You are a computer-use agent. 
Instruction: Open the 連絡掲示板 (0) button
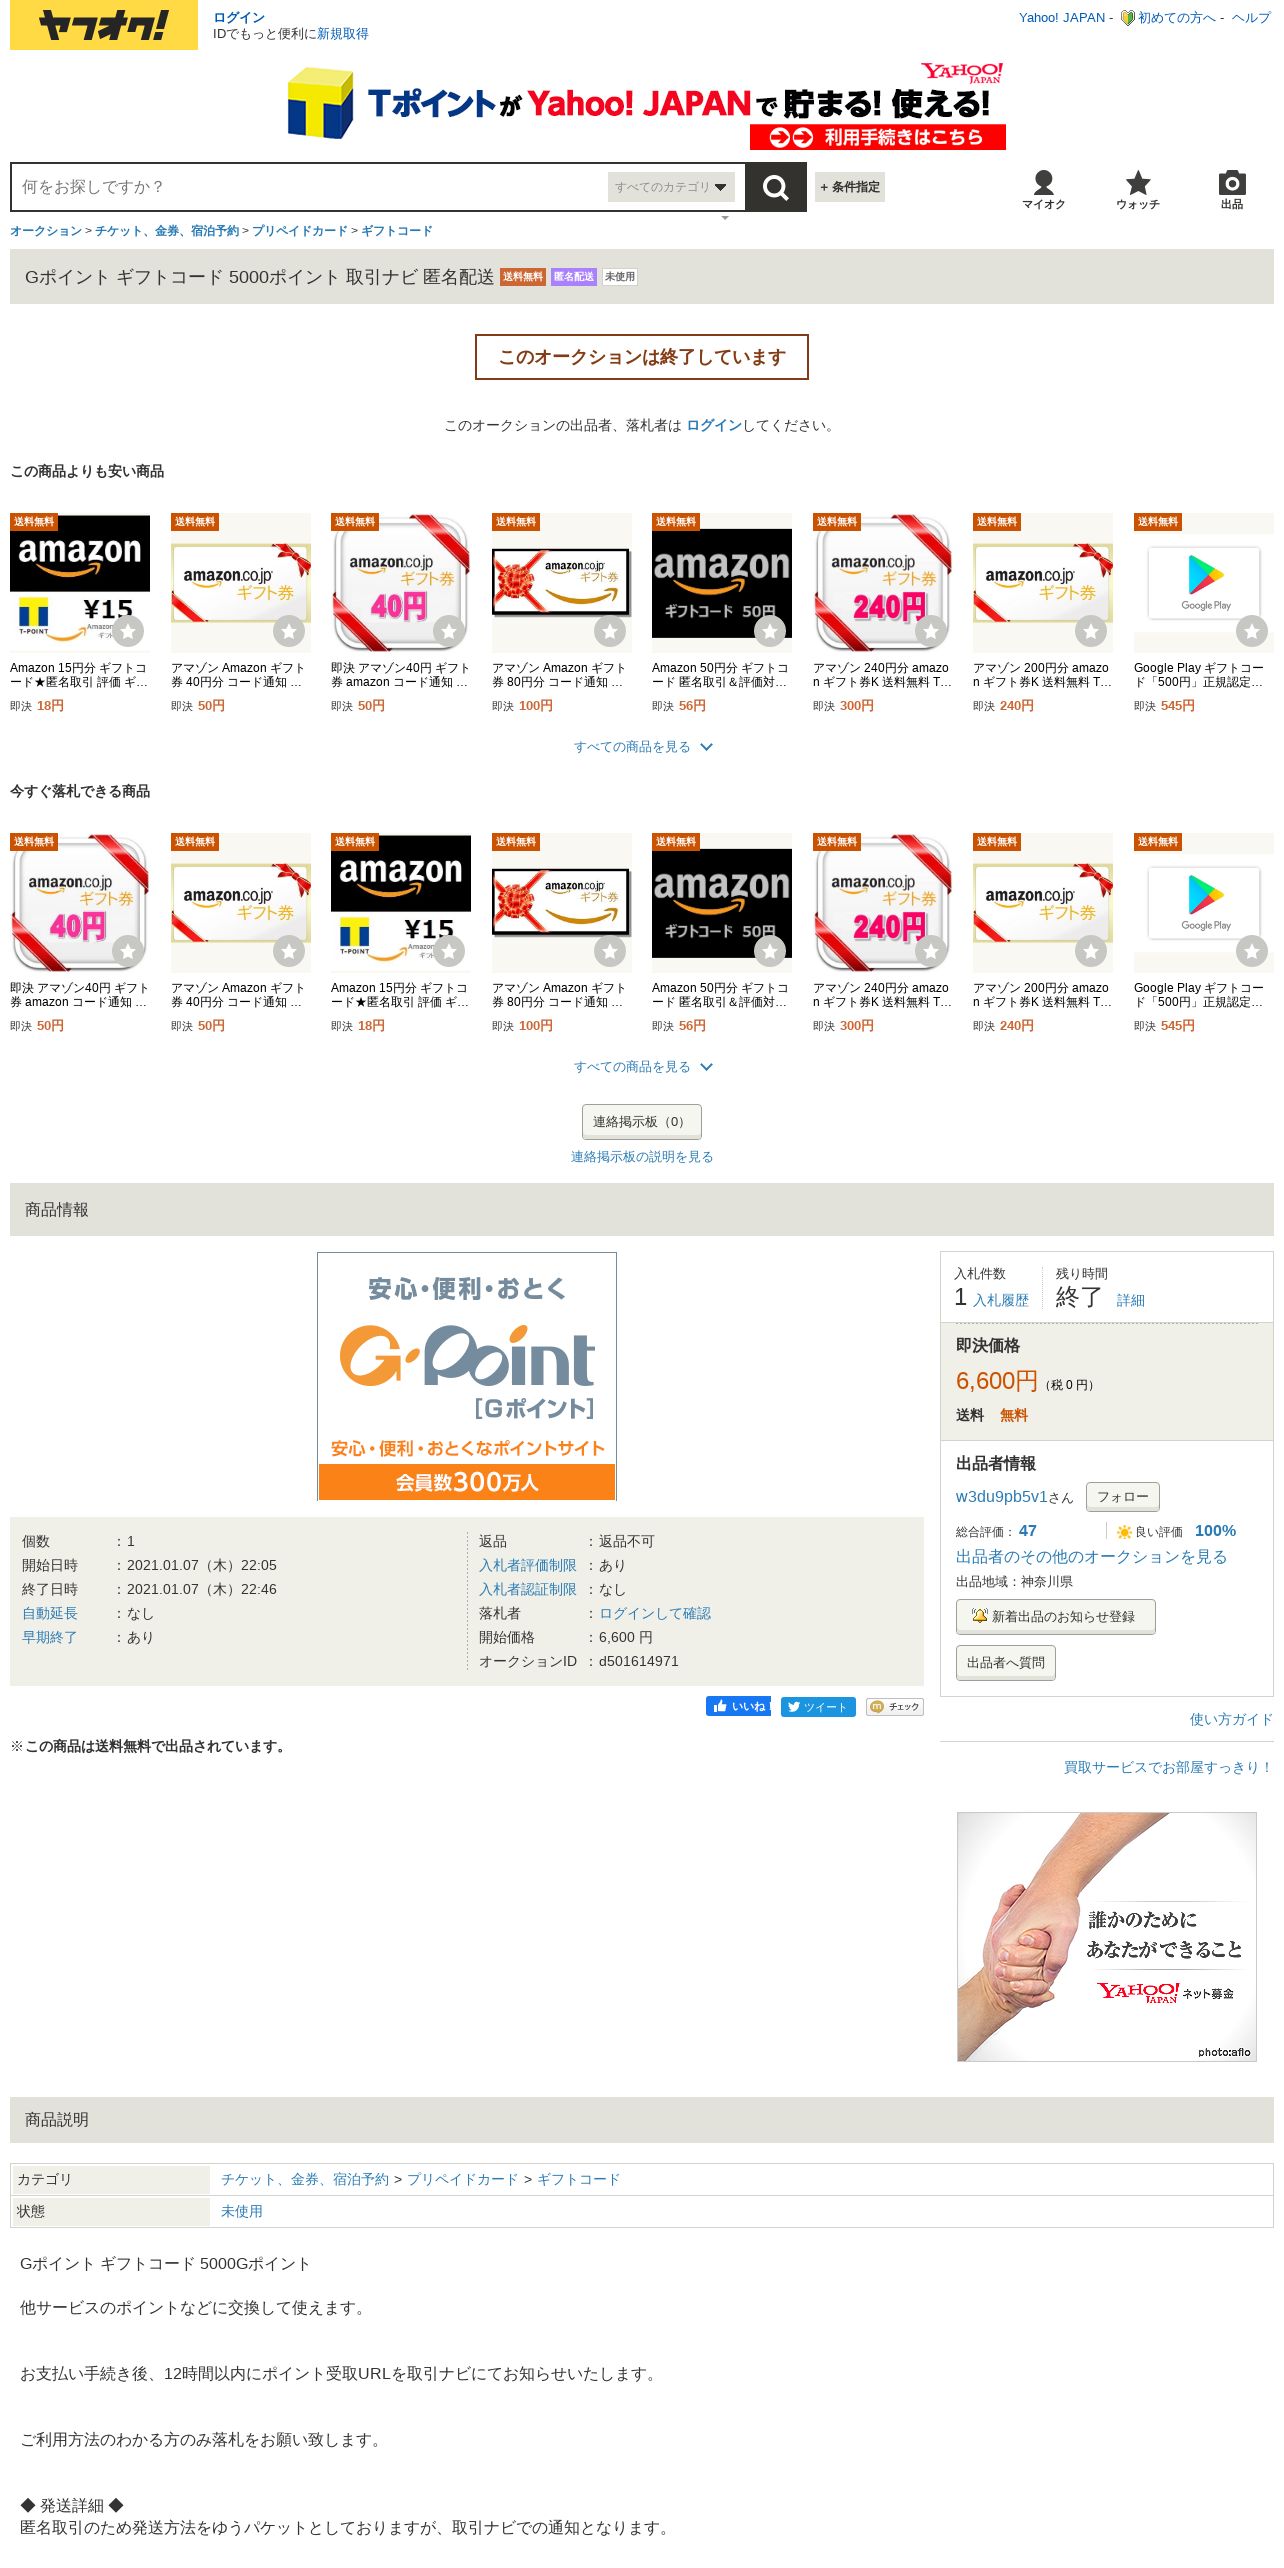coord(642,1122)
